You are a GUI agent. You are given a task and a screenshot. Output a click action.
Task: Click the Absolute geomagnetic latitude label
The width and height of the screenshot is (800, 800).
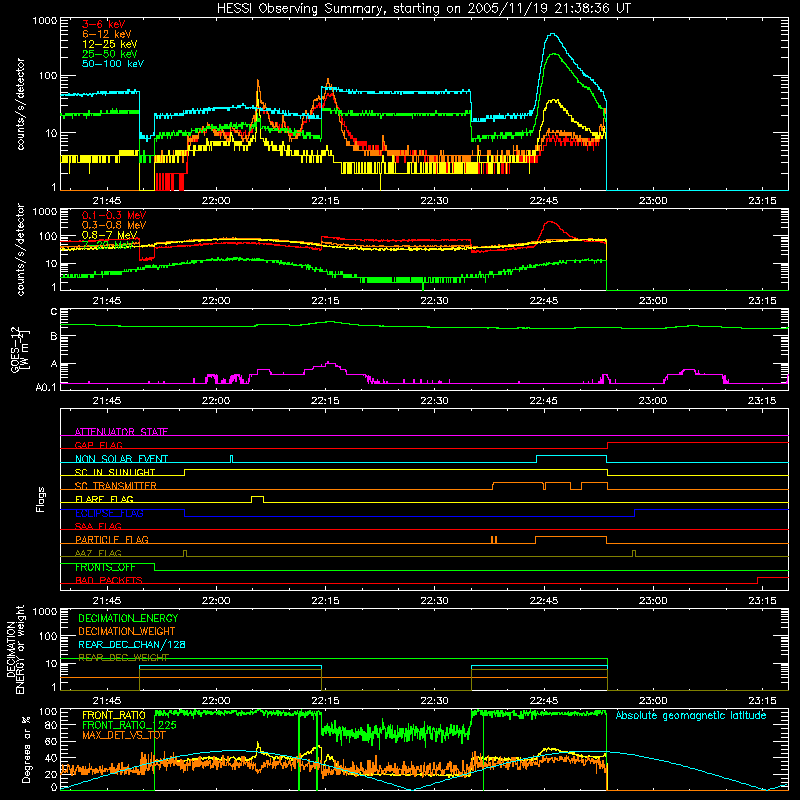[x=691, y=715]
